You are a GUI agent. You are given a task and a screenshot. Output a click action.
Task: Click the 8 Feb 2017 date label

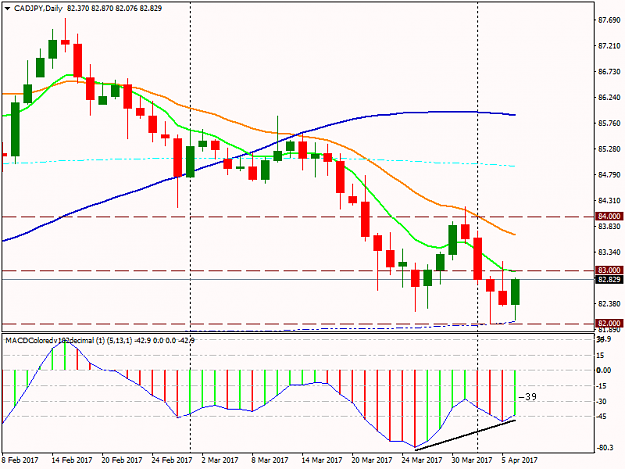point(20,460)
